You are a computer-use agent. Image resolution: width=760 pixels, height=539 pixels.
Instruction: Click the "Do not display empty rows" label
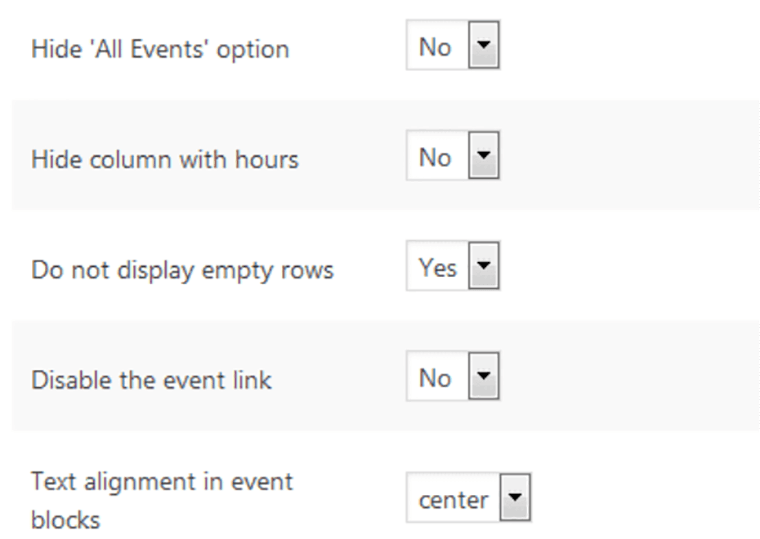pos(182,270)
